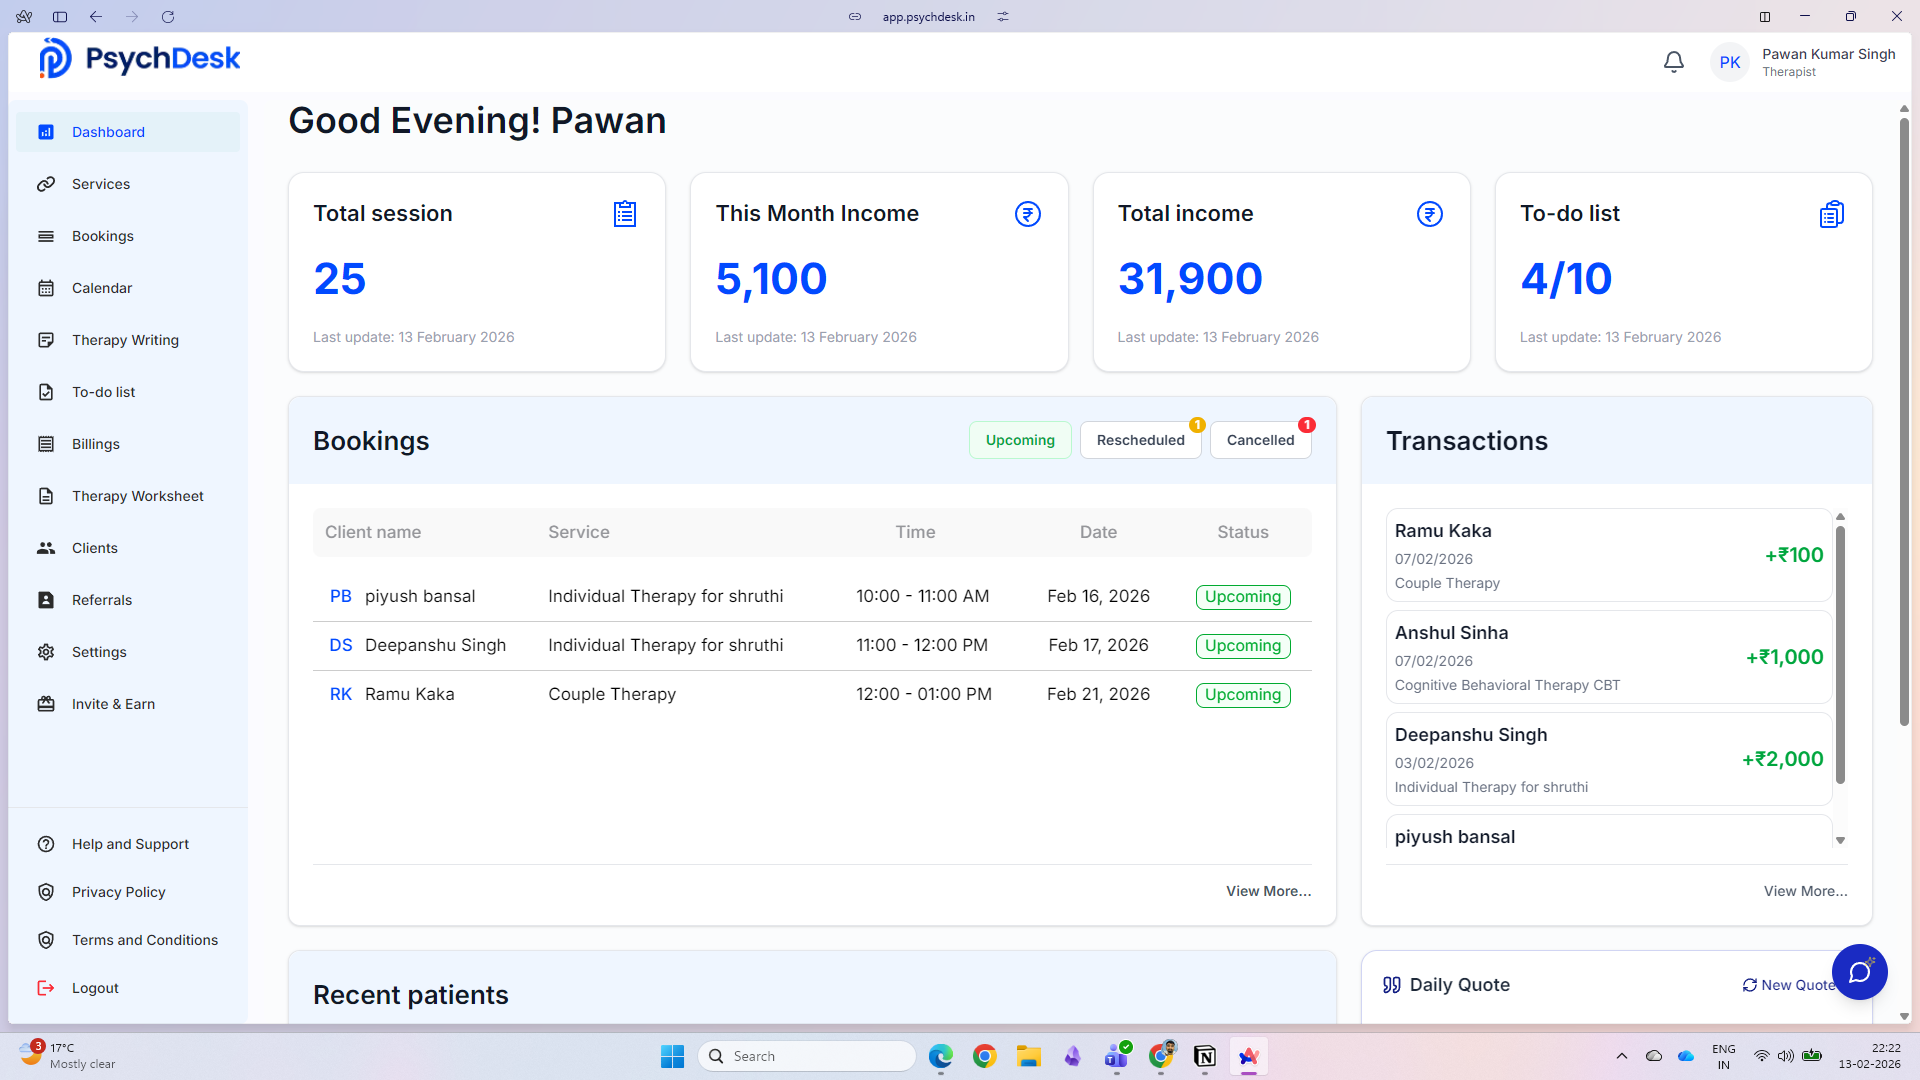
Task: Click the rupee icon on Total income card
Action: click(x=1428, y=213)
